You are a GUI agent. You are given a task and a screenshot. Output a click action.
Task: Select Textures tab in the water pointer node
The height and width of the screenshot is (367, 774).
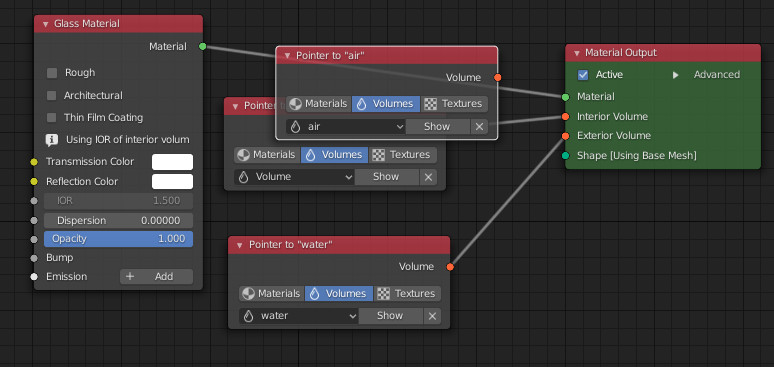(x=408, y=294)
